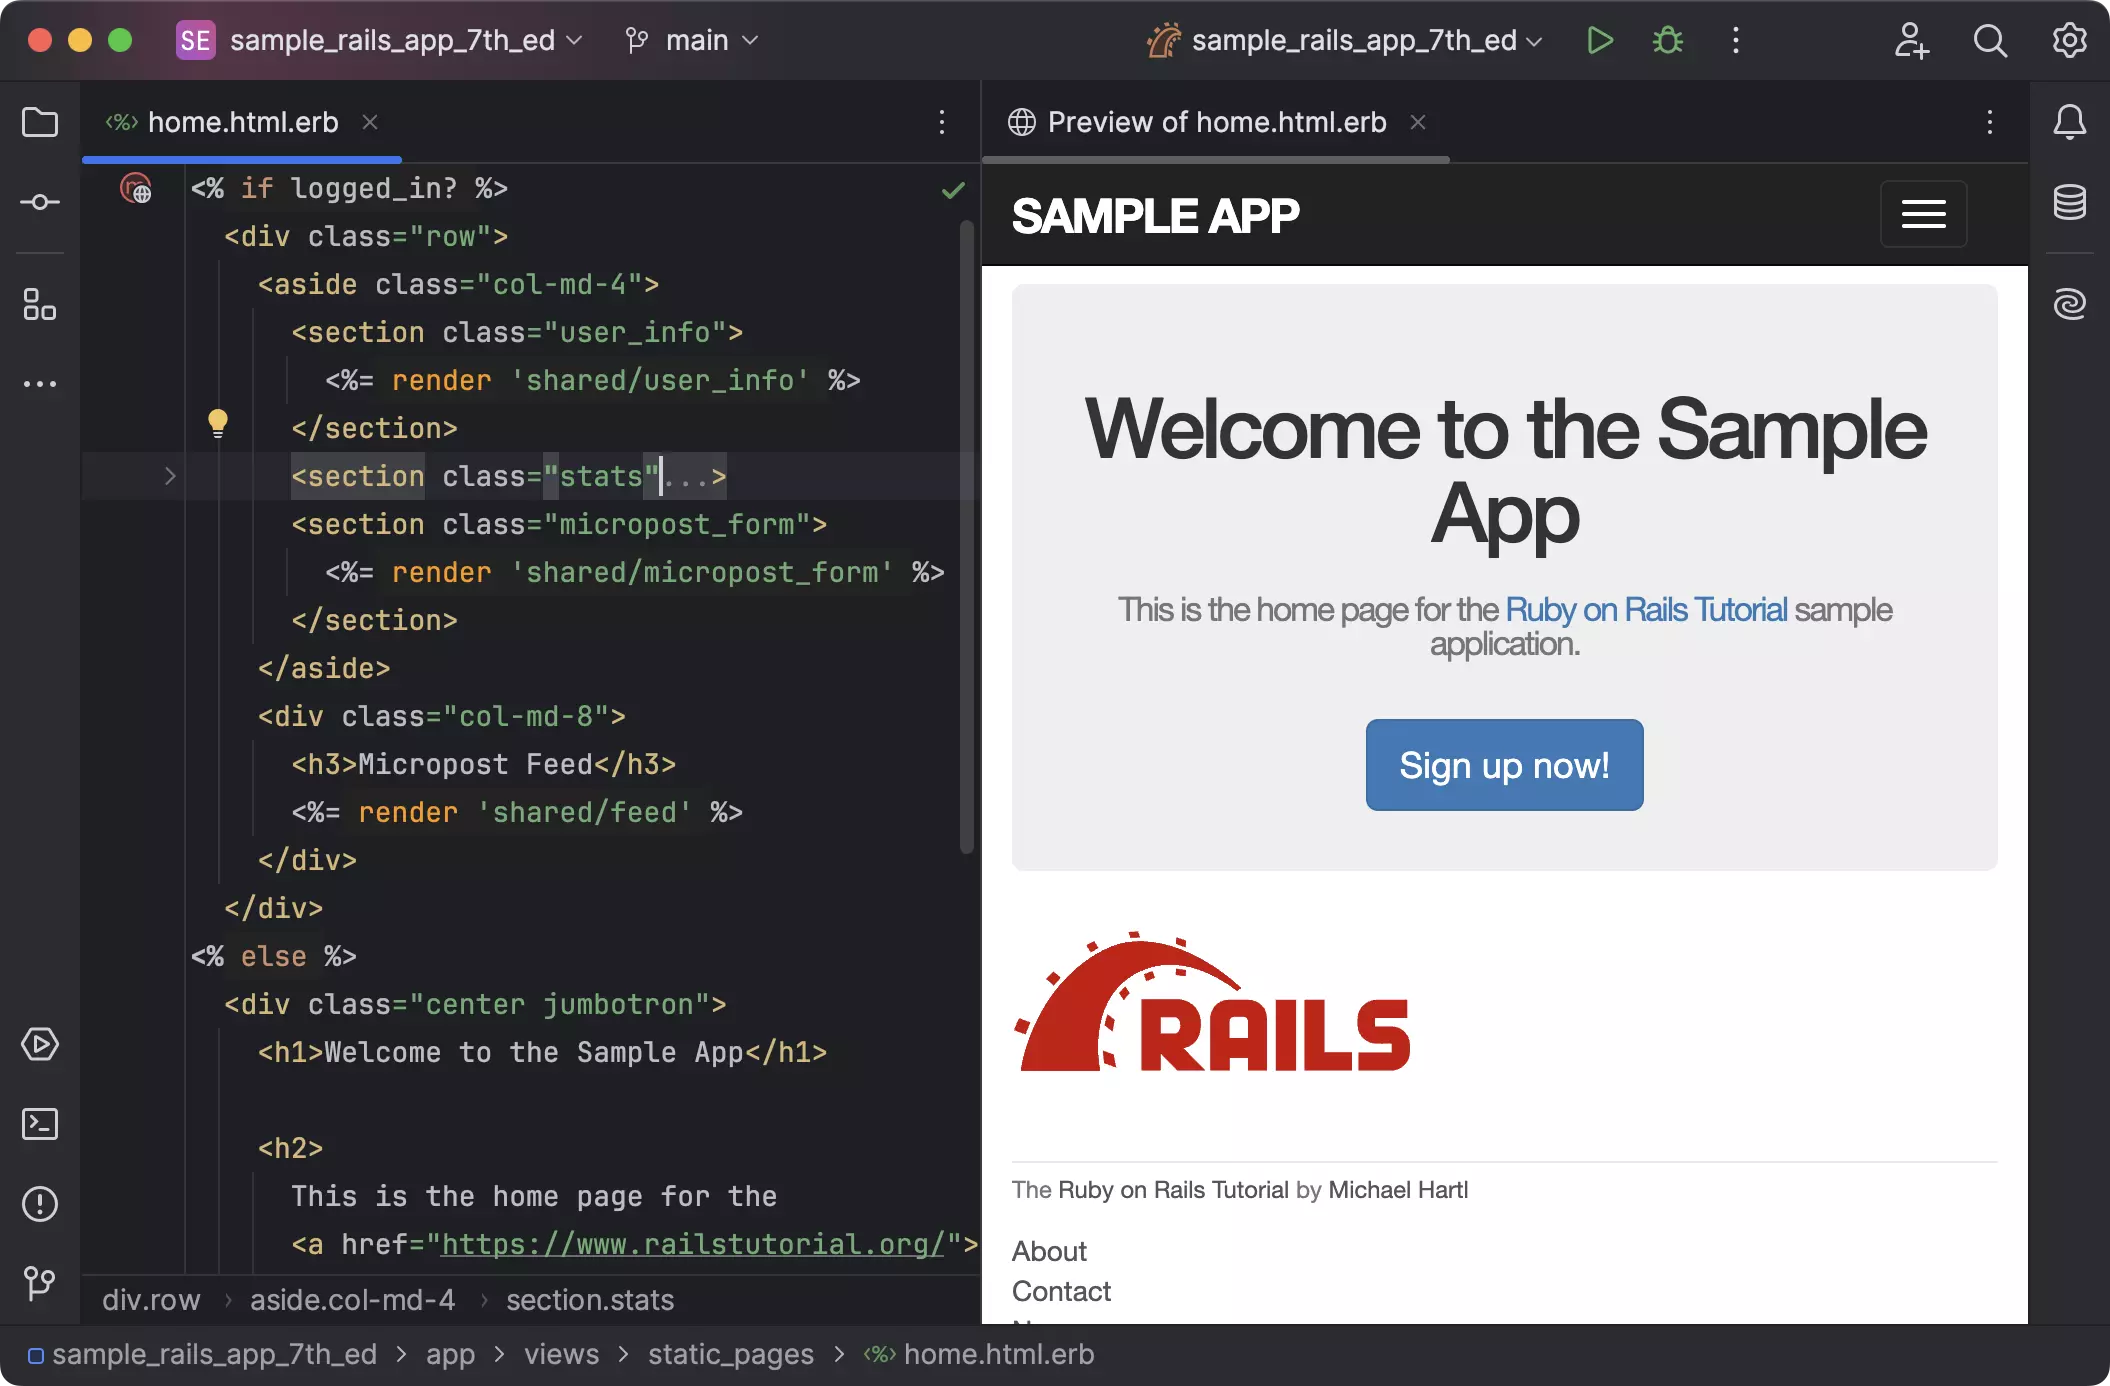
Task: Click the Ruby on Rails Tutorial link
Action: (x=1645, y=609)
